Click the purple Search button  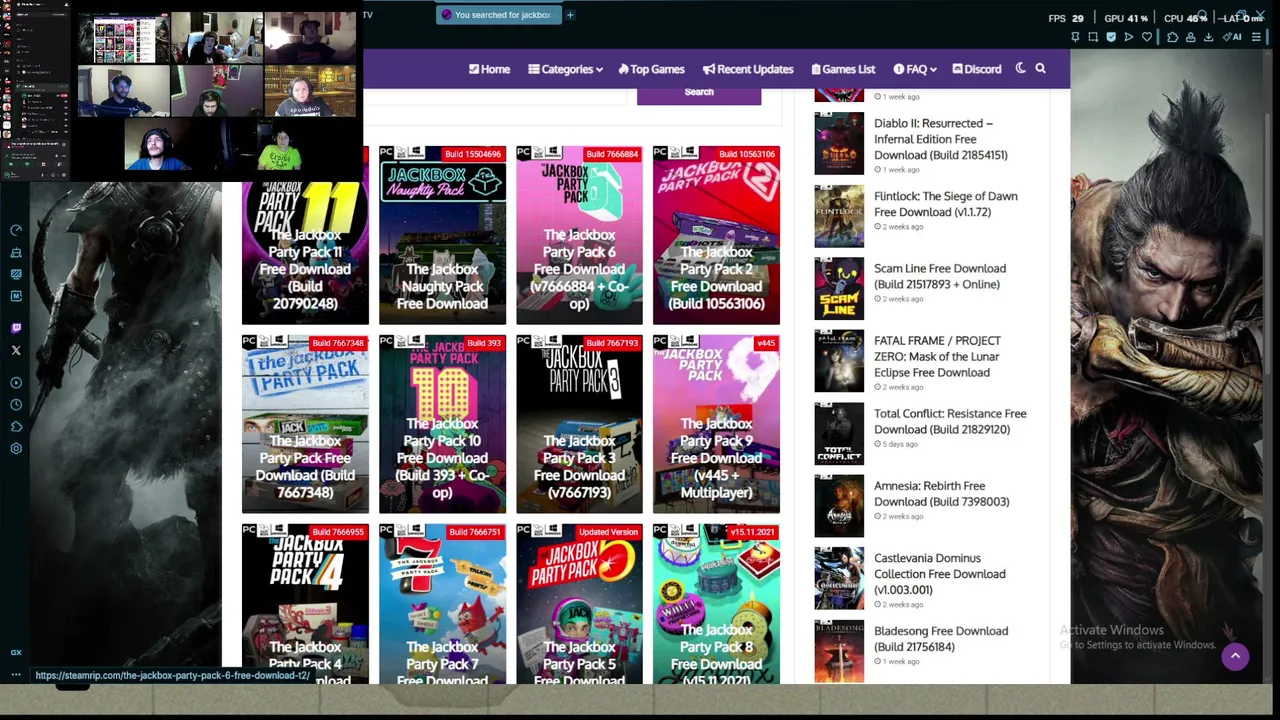pos(699,92)
